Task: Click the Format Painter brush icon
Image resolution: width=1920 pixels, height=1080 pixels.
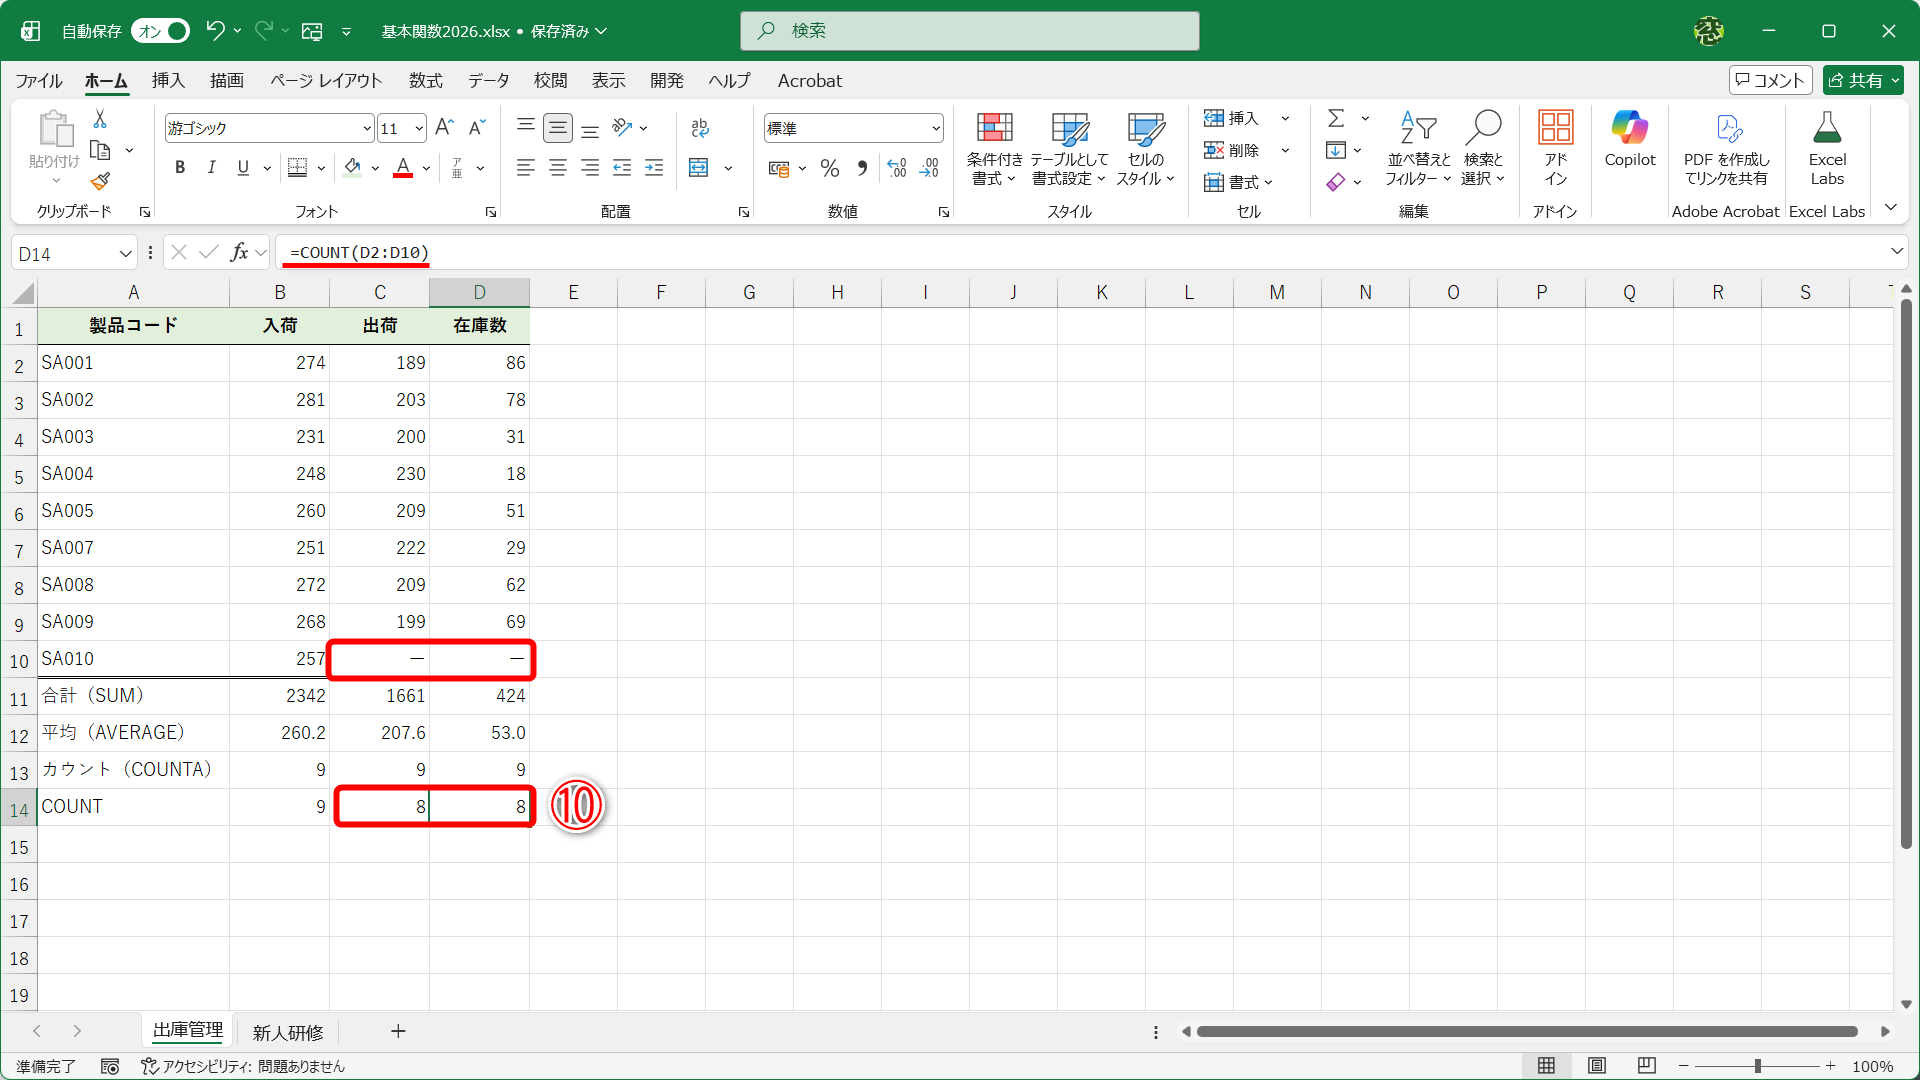Action: click(100, 182)
